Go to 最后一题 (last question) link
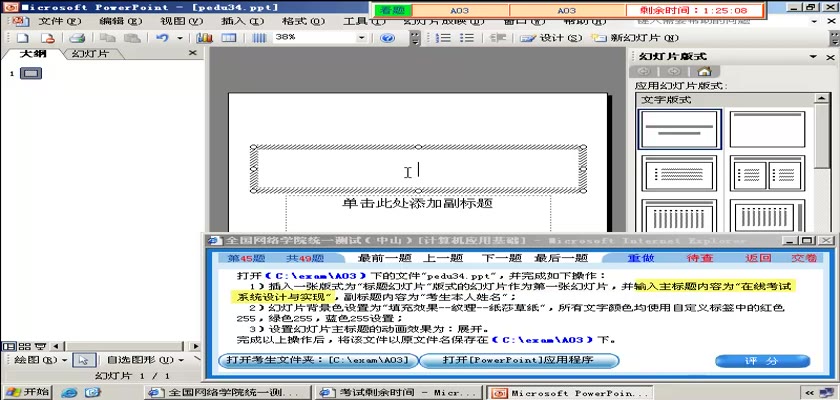 [x=561, y=258]
